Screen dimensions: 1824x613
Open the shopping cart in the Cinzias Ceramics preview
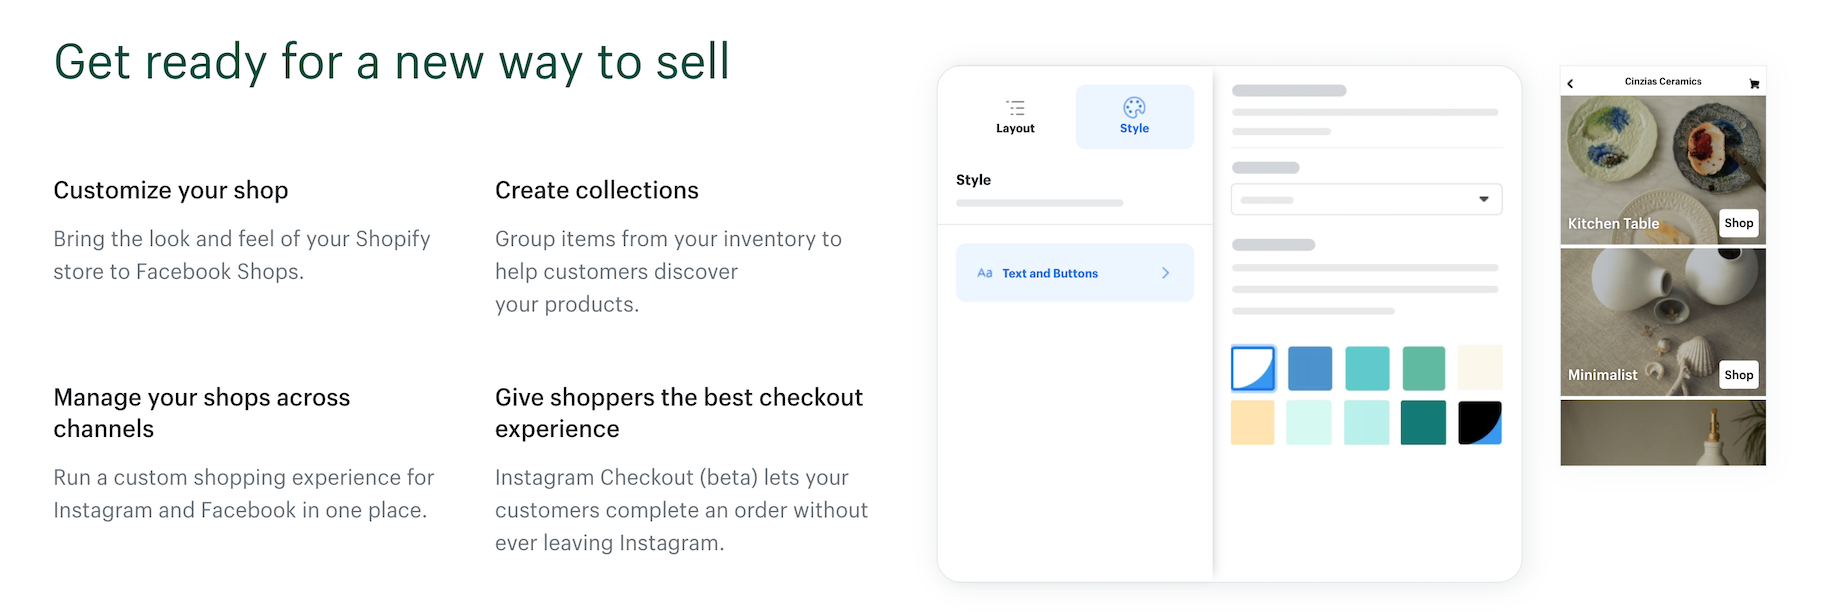[x=1754, y=83]
